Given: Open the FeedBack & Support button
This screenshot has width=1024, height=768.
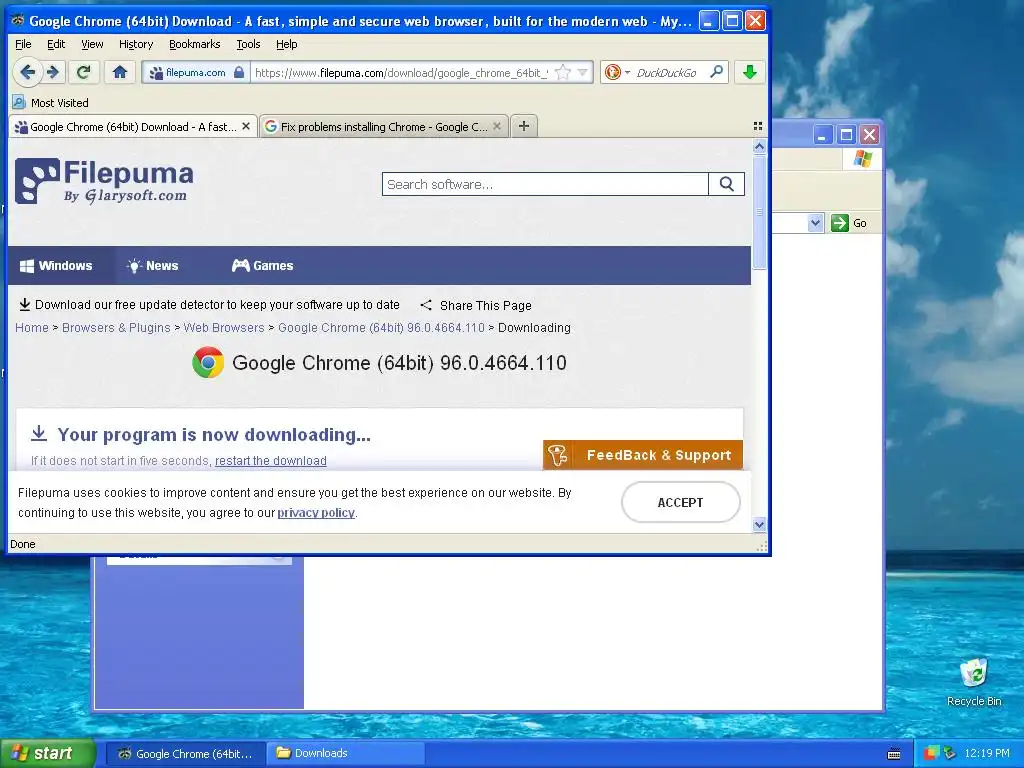Looking at the screenshot, I should 643,455.
